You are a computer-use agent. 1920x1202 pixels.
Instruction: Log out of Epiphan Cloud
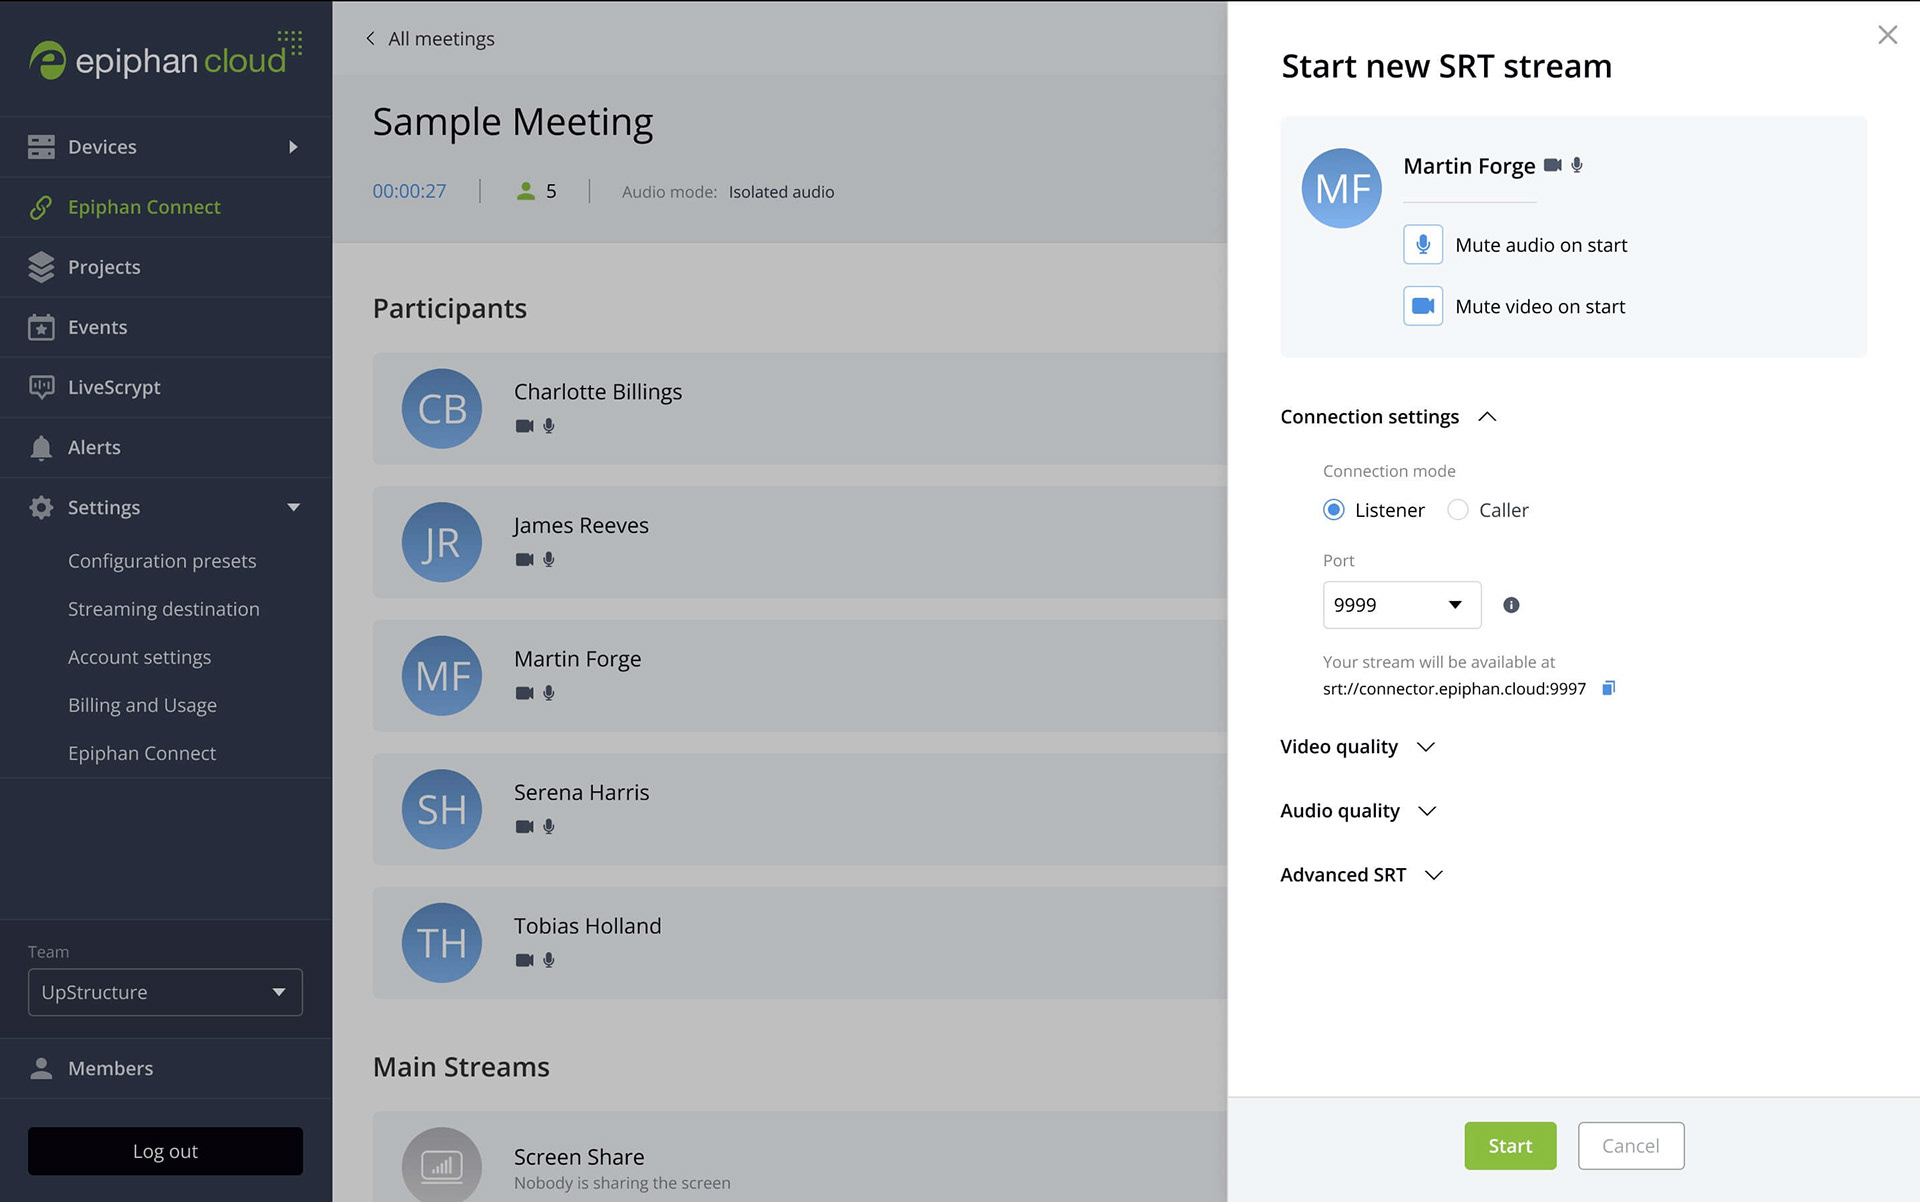pos(165,1151)
